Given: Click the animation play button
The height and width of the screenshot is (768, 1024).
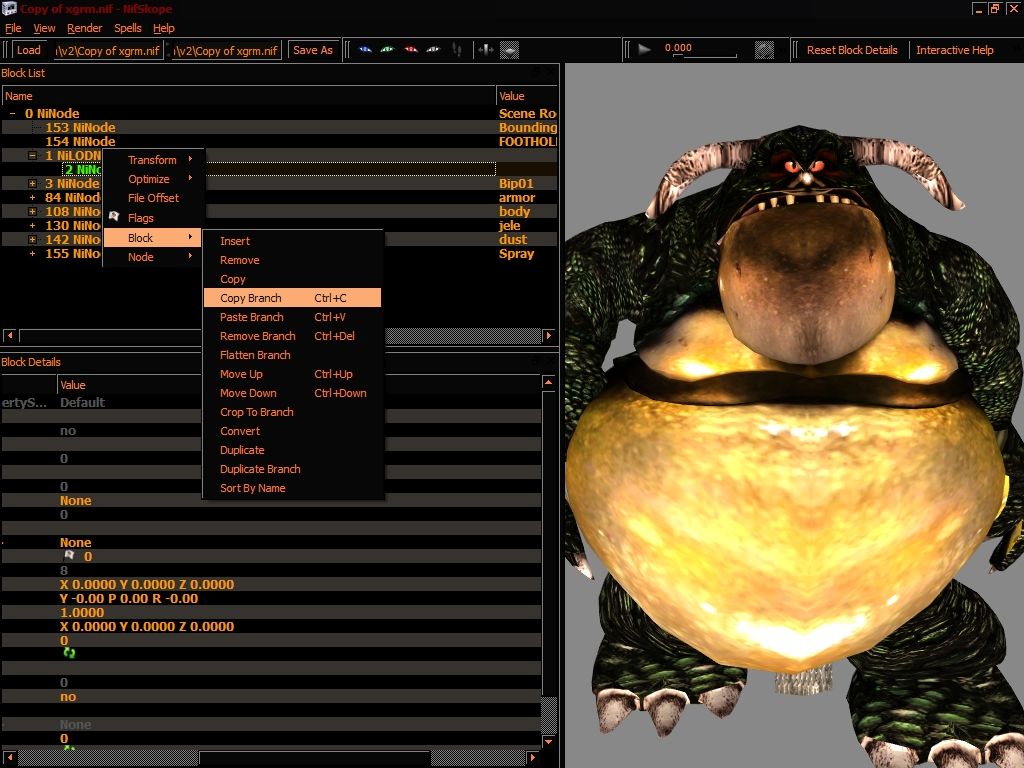Looking at the screenshot, I should click(x=645, y=49).
